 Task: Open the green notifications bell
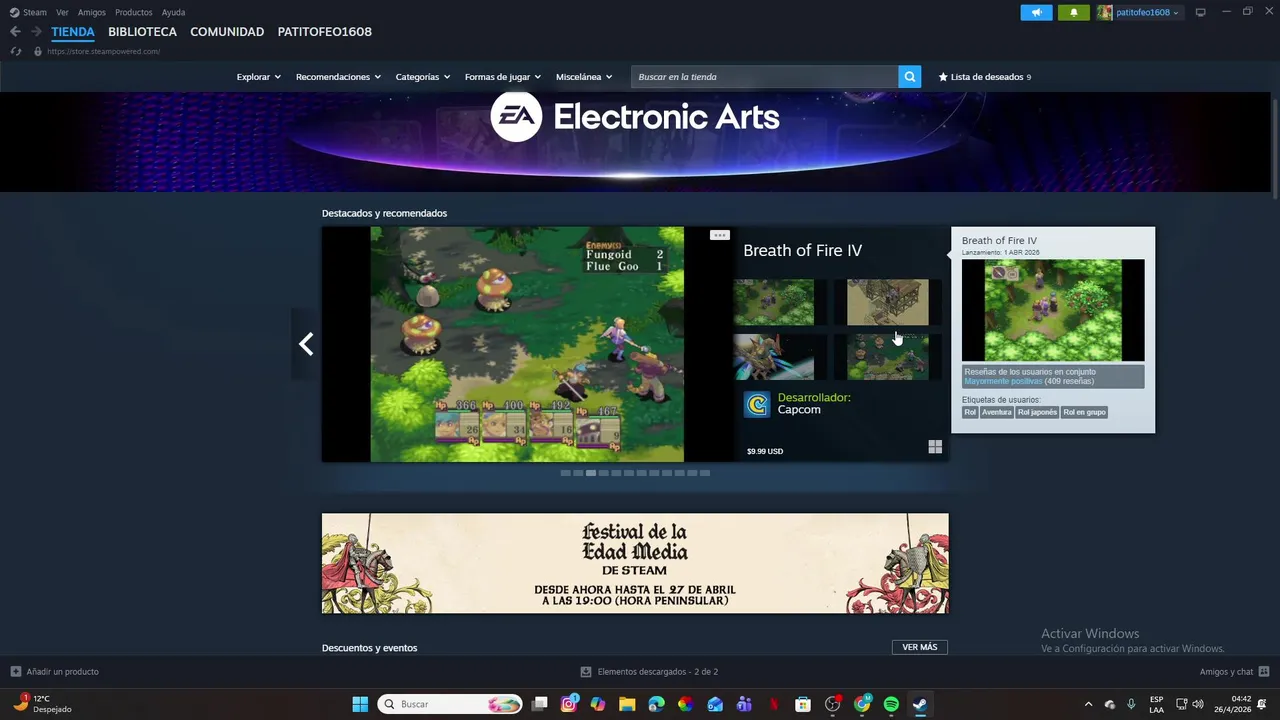pyautogui.click(x=1074, y=12)
